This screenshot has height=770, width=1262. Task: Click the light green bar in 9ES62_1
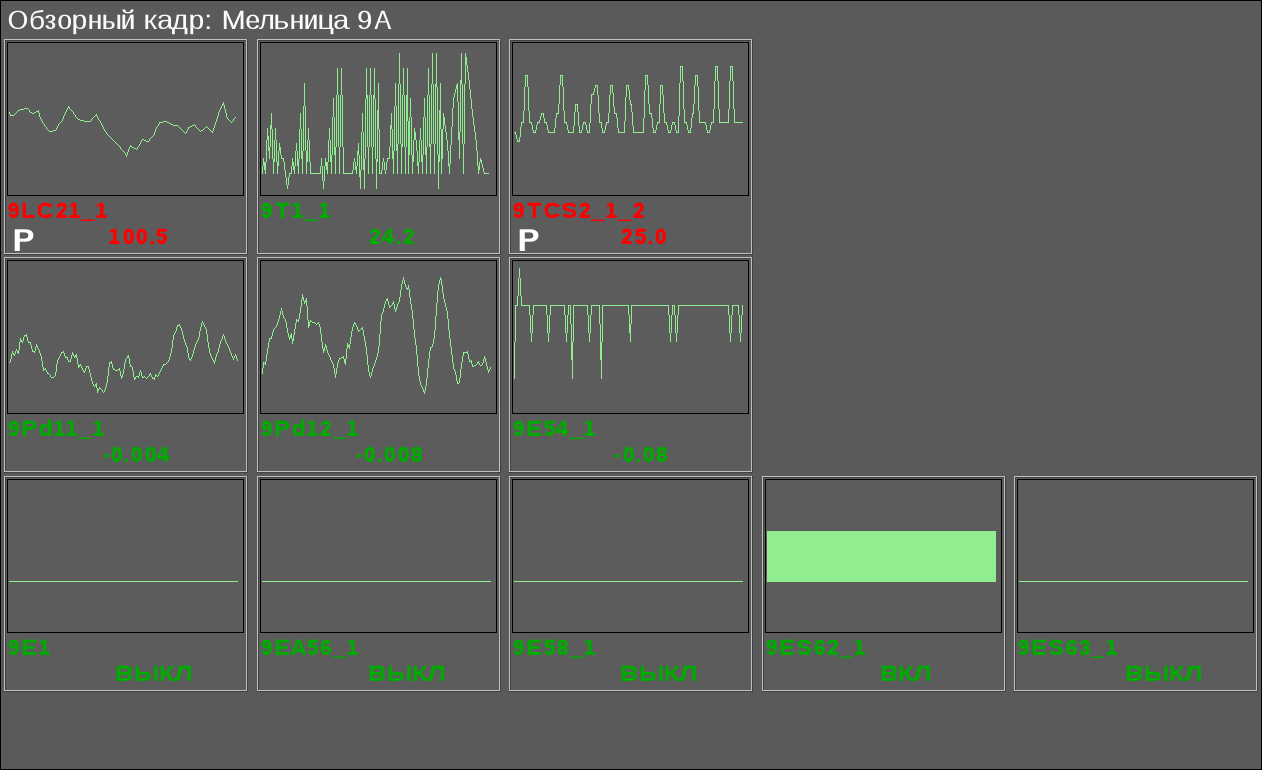tap(881, 556)
